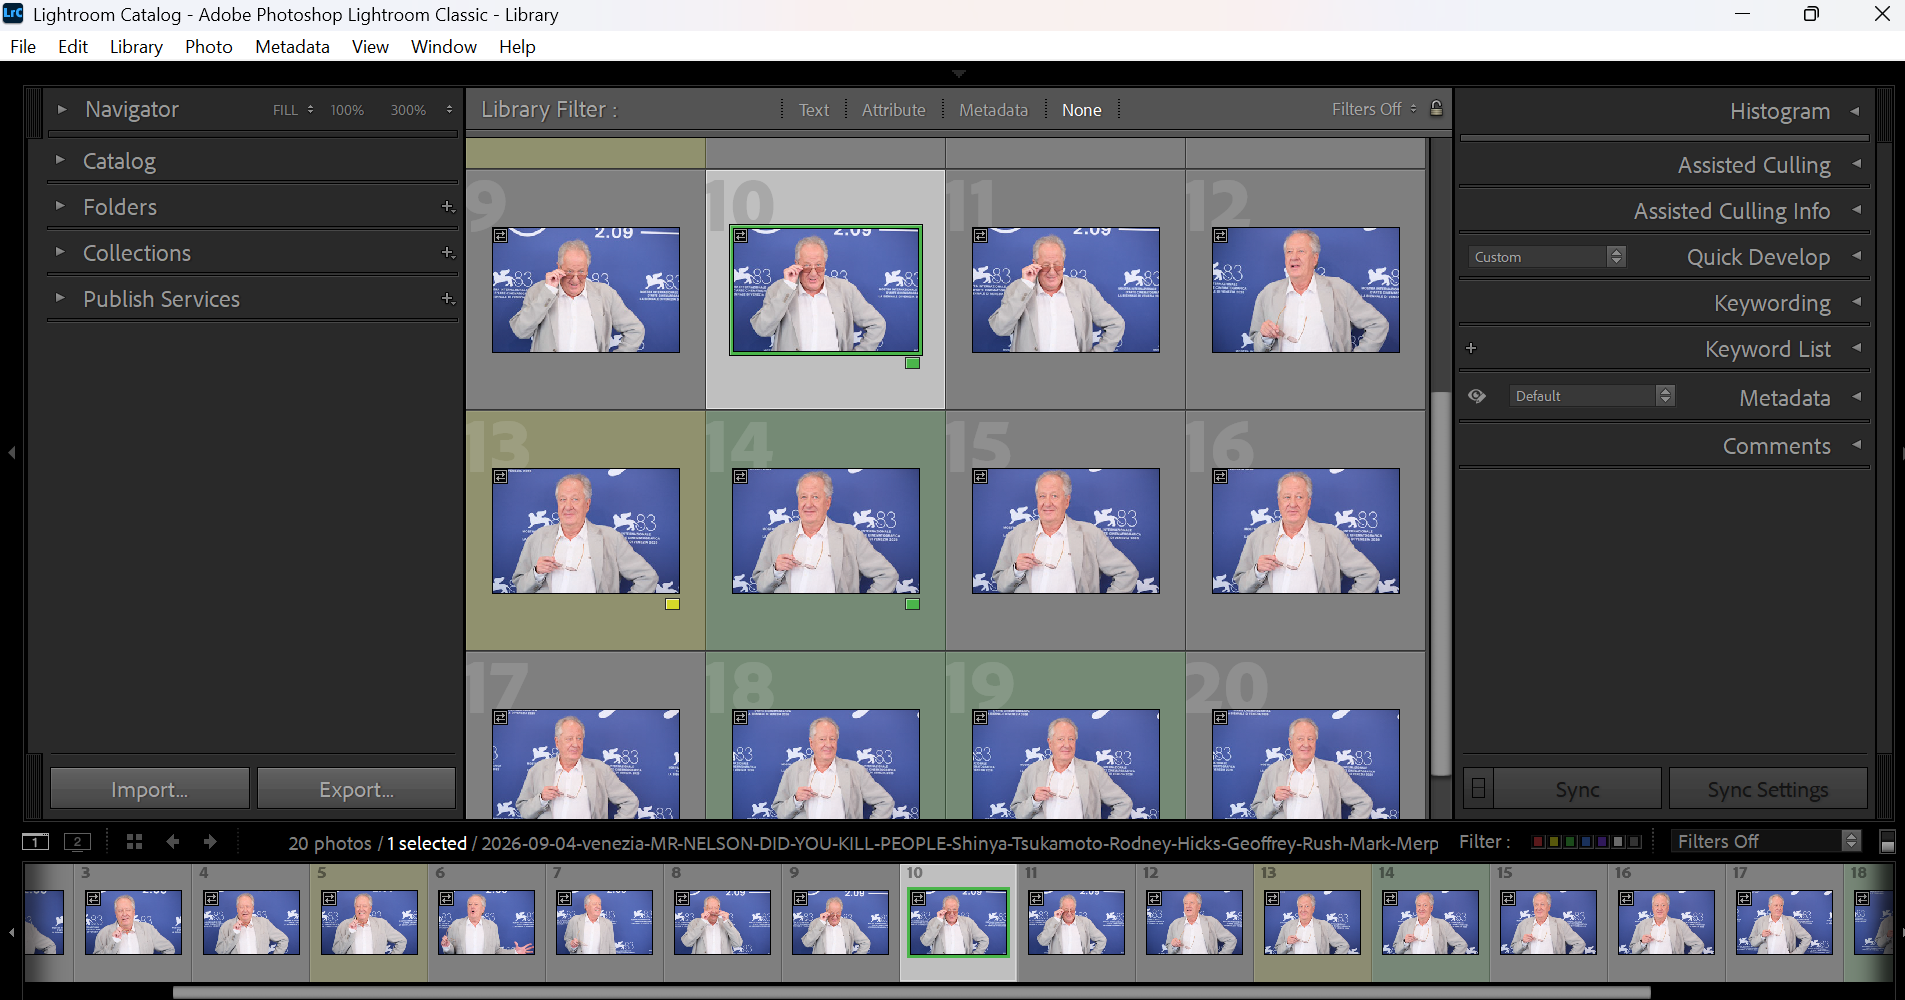Add a keyword with Keyword List plus icon

1471,349
